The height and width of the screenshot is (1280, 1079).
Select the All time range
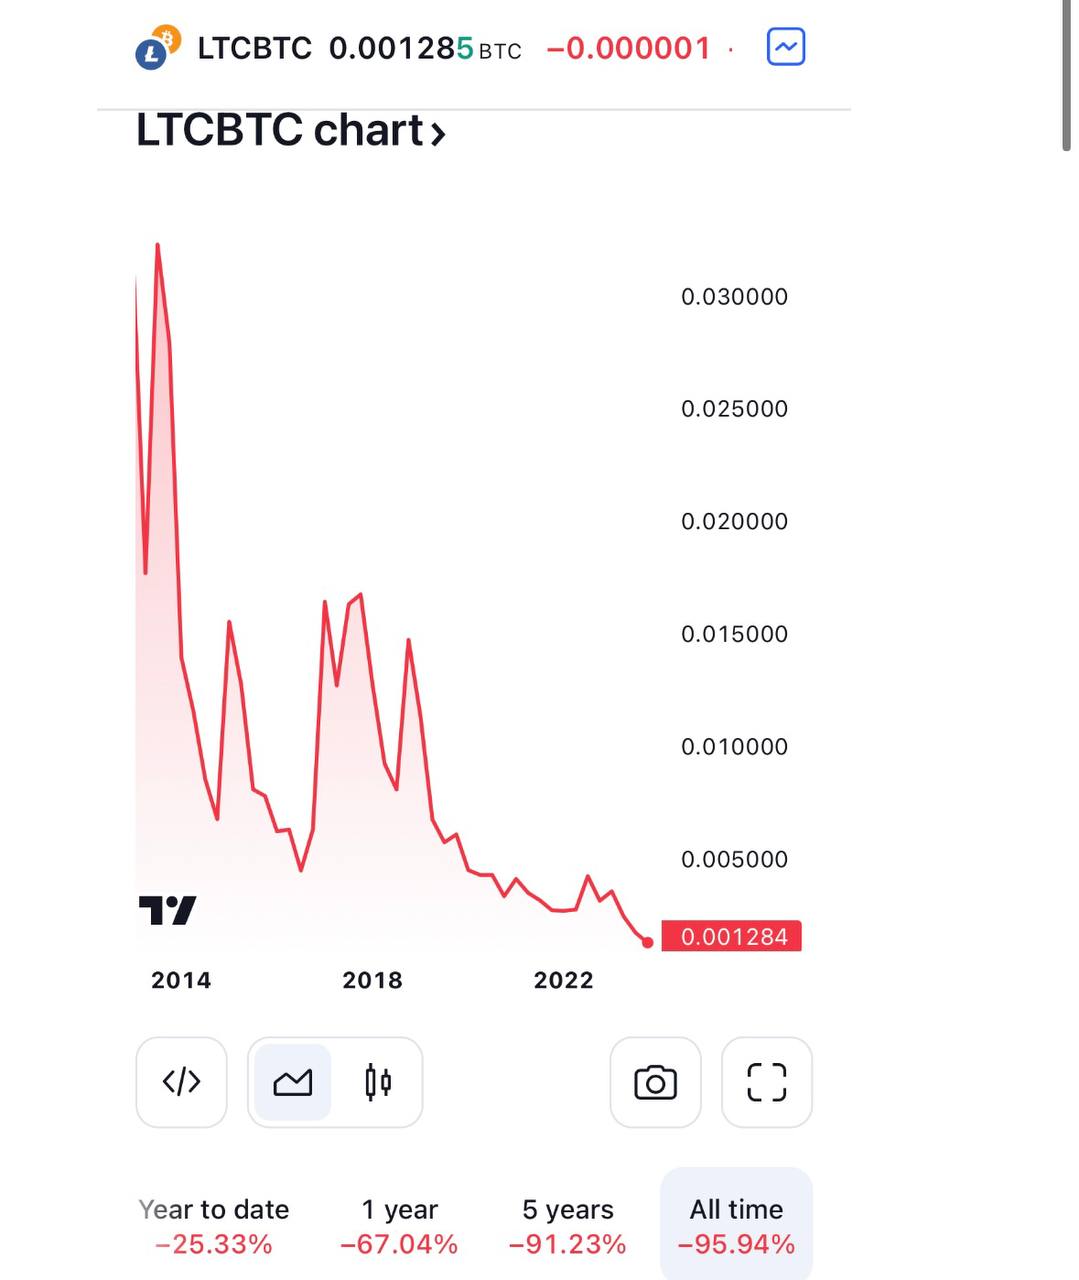pyautogui.click(x=736, y=1226)
